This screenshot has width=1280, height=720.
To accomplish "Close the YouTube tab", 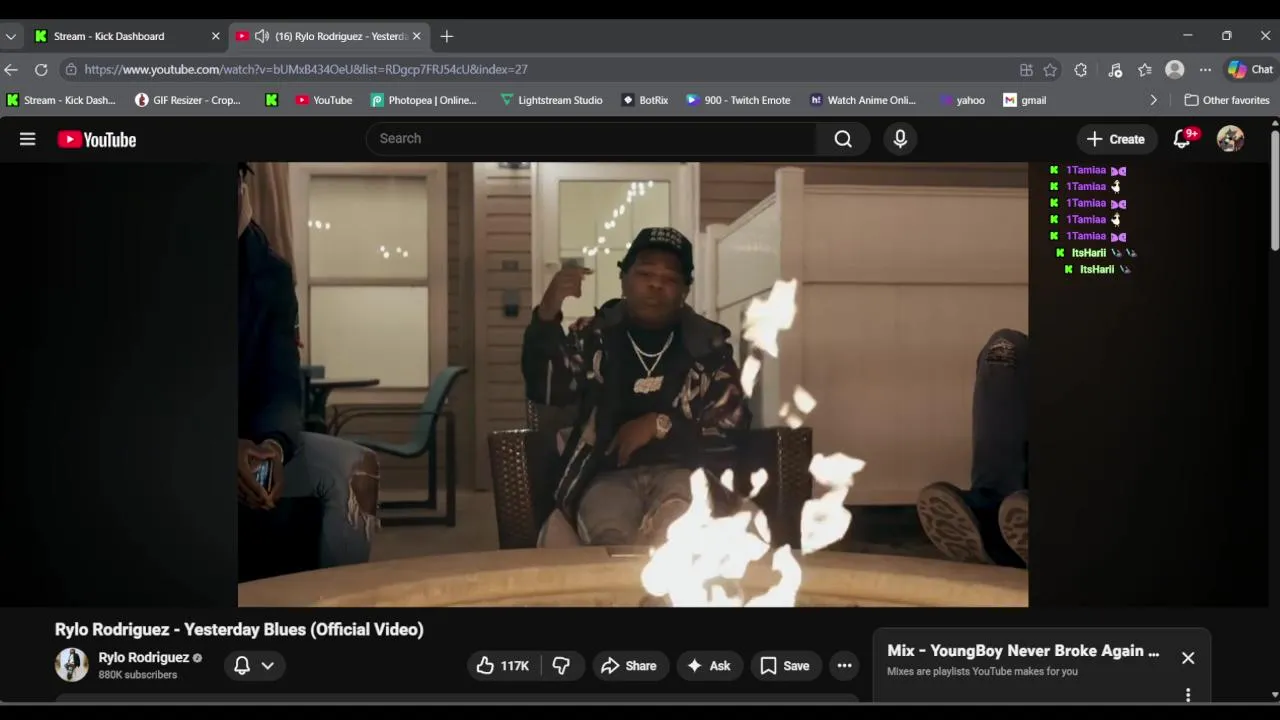I will tap(417, 36).
